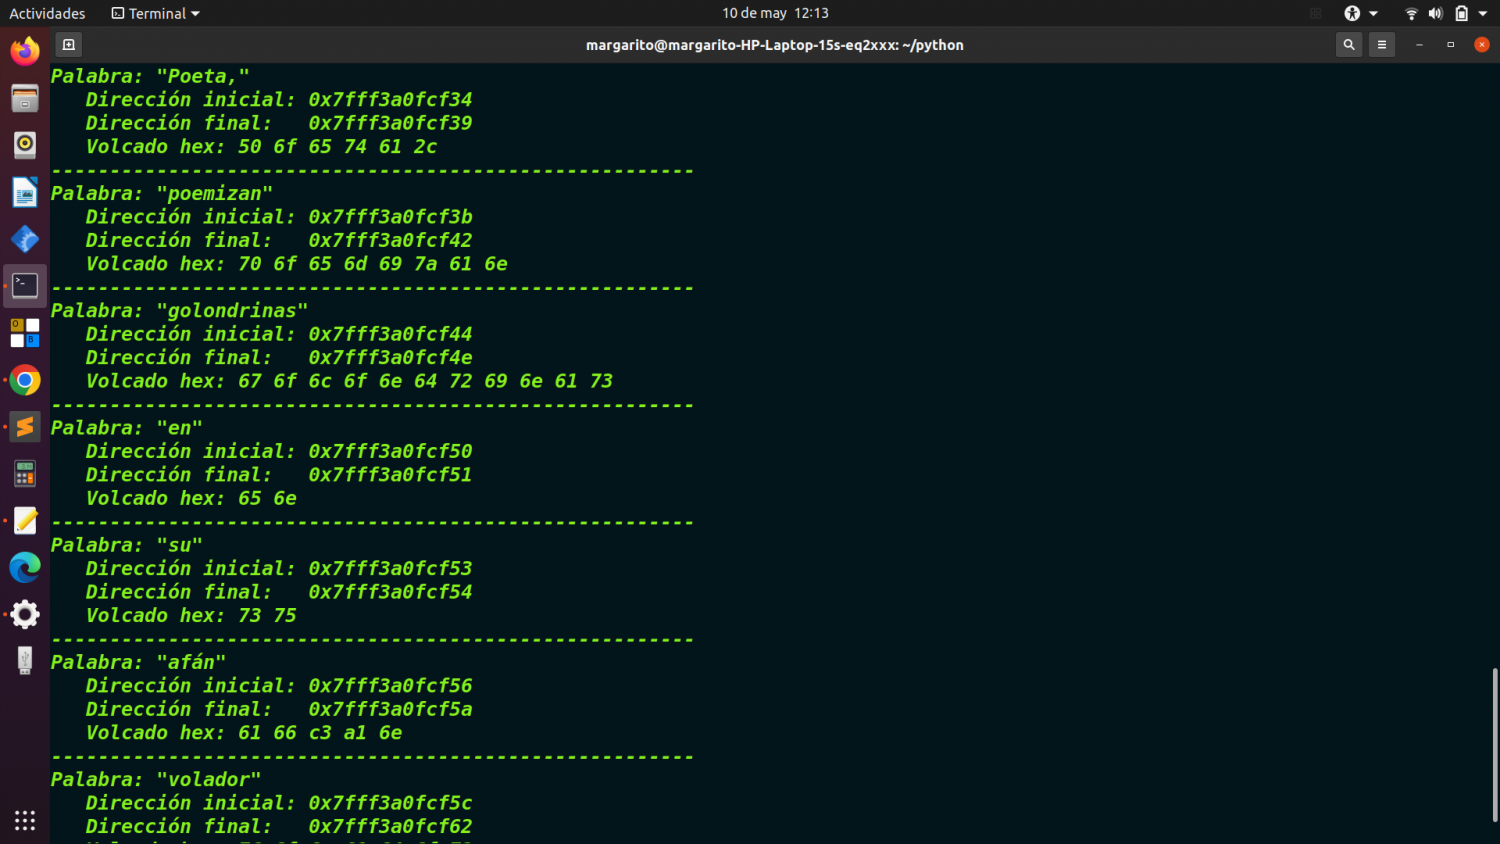Launch Firefox from the dock
The width and height of the screenshot is (1500, 844).
pos(25,51)
